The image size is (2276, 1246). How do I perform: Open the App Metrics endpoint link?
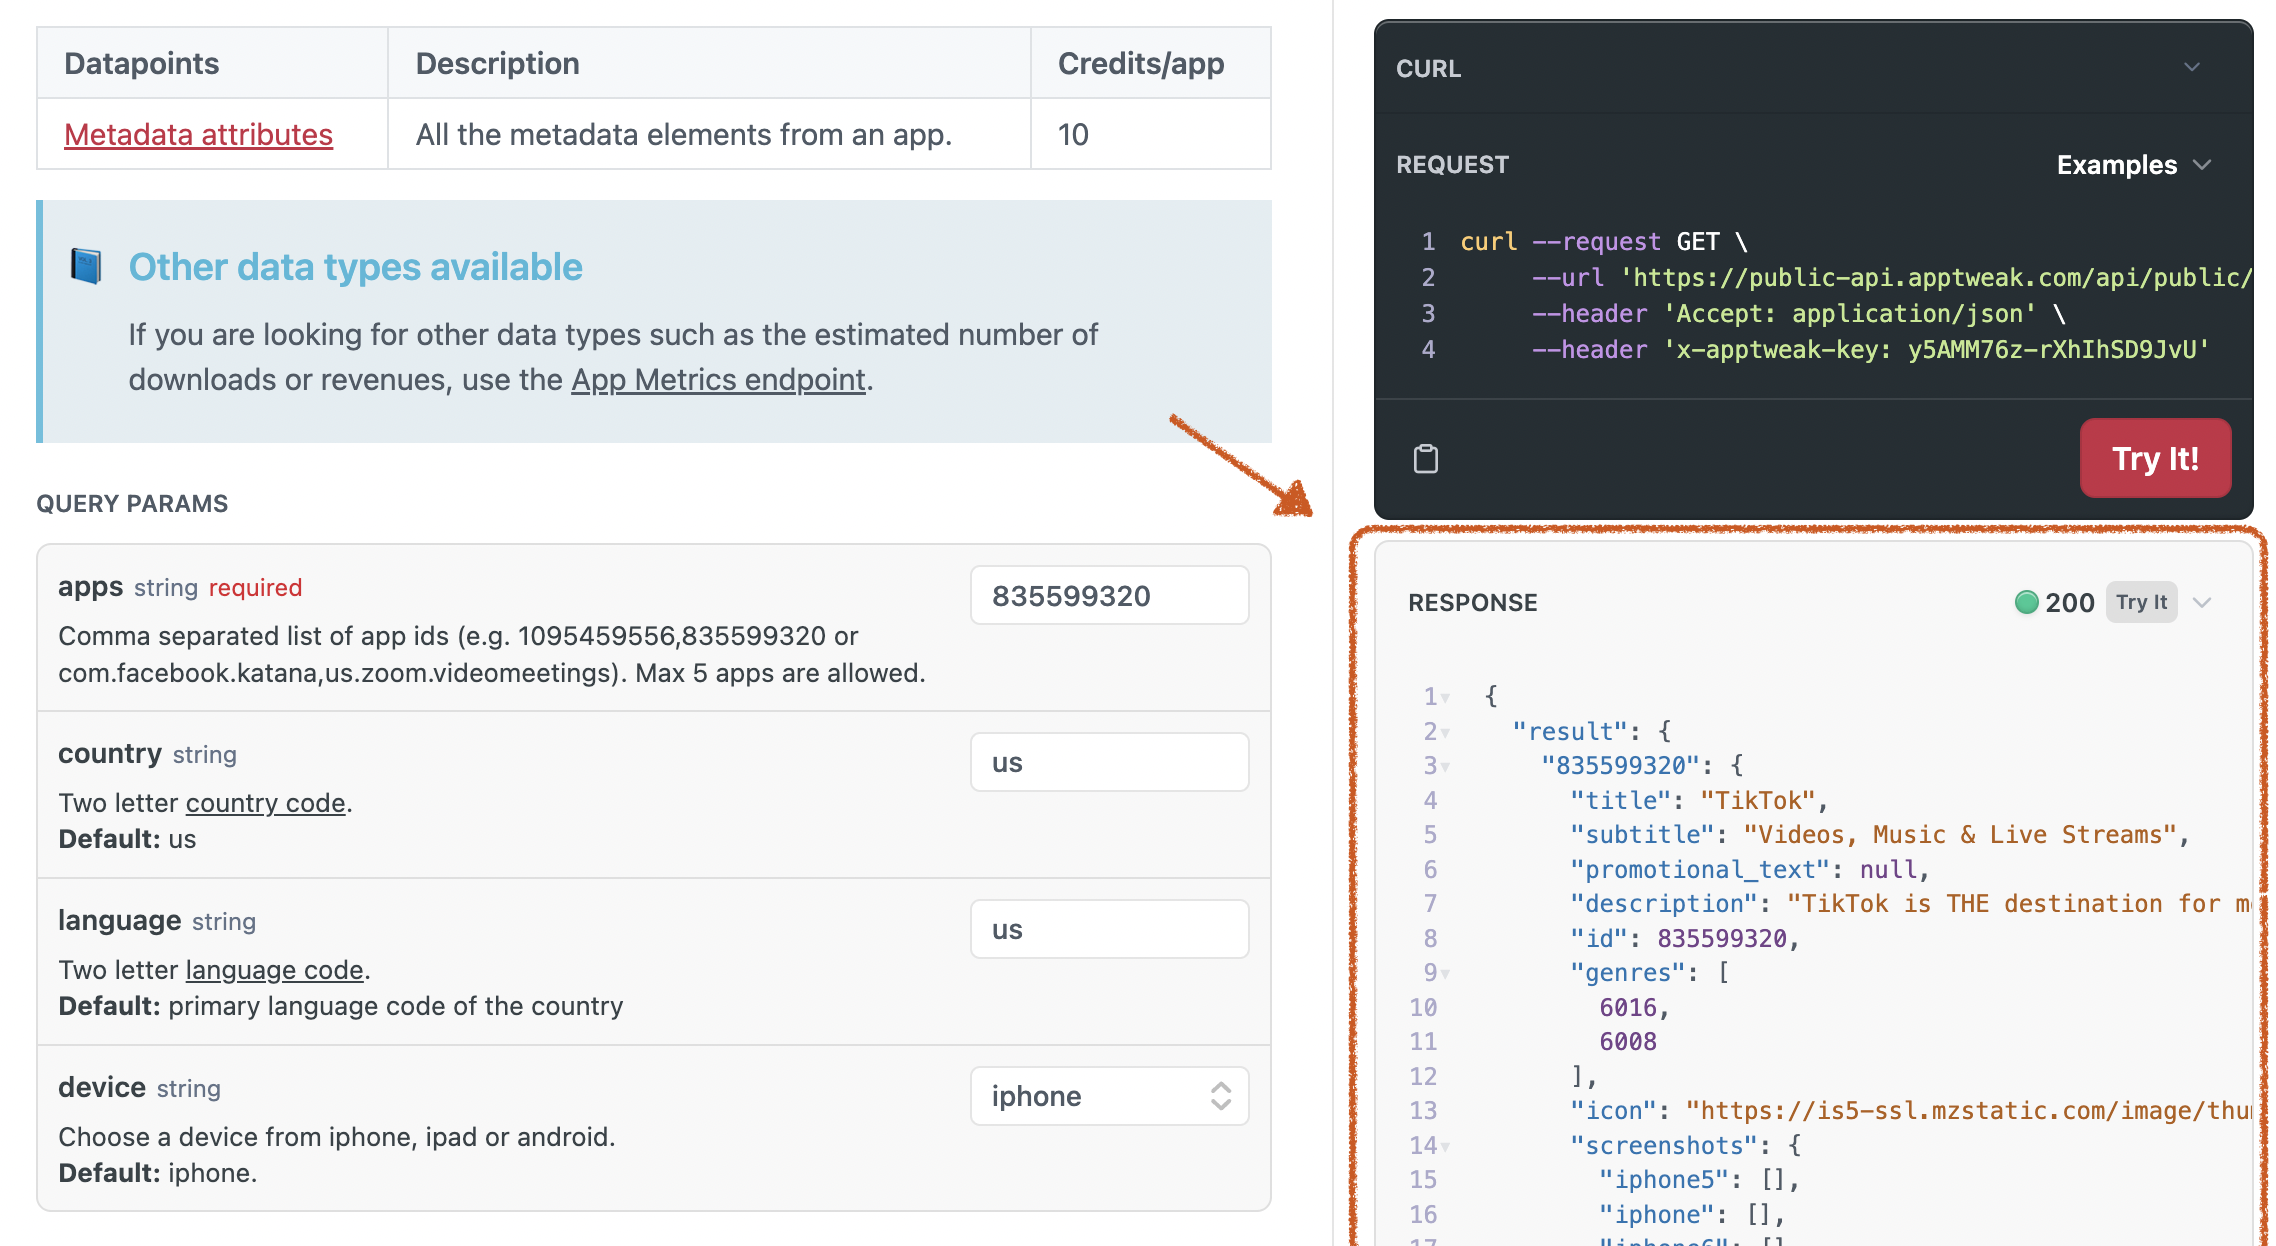click(x=718, y=380)
